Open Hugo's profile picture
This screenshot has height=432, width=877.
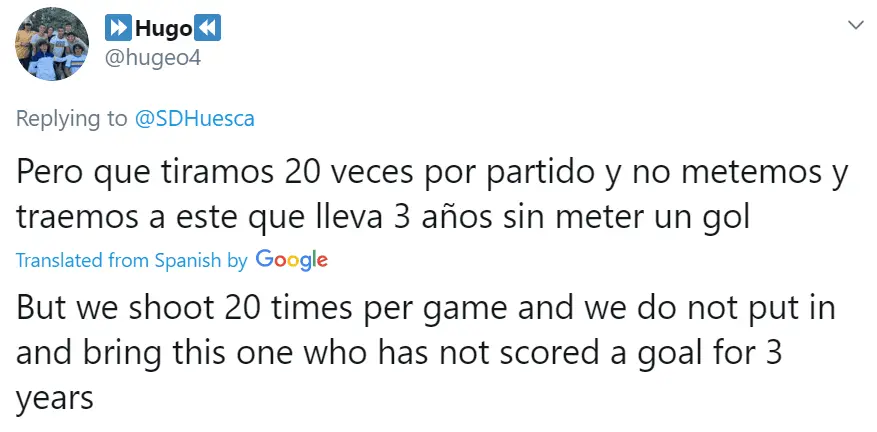[x=52, y=45]
